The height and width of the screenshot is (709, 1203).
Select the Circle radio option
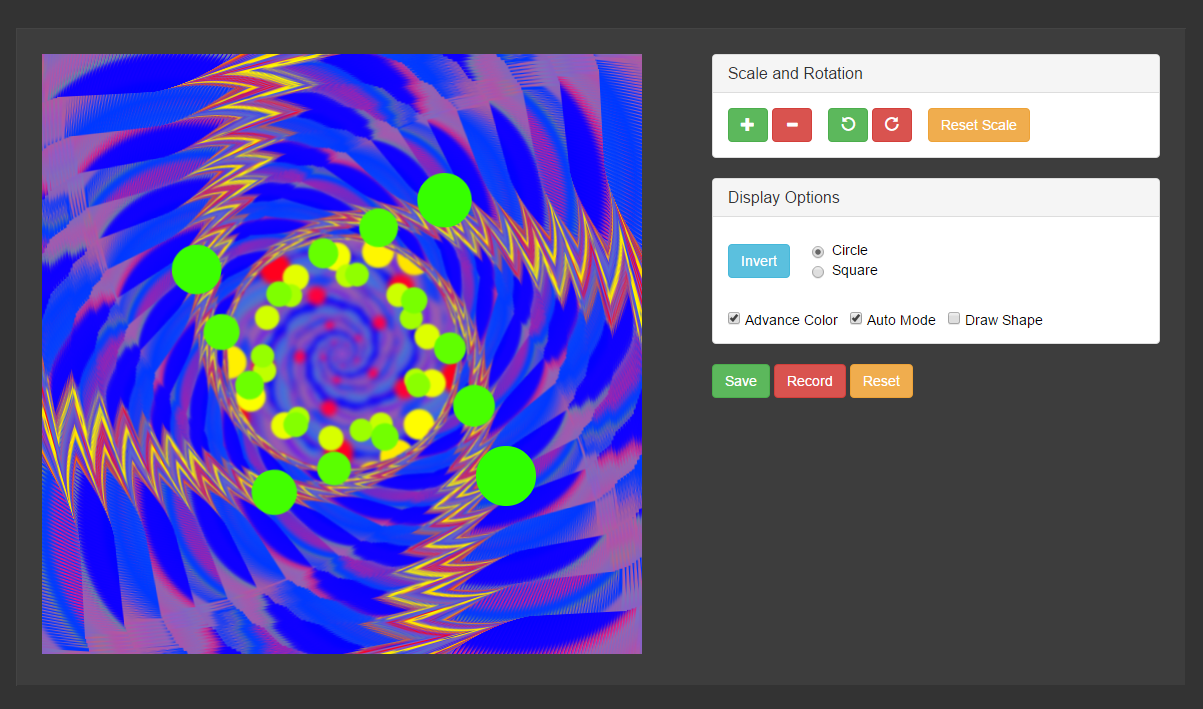(818, 251)
